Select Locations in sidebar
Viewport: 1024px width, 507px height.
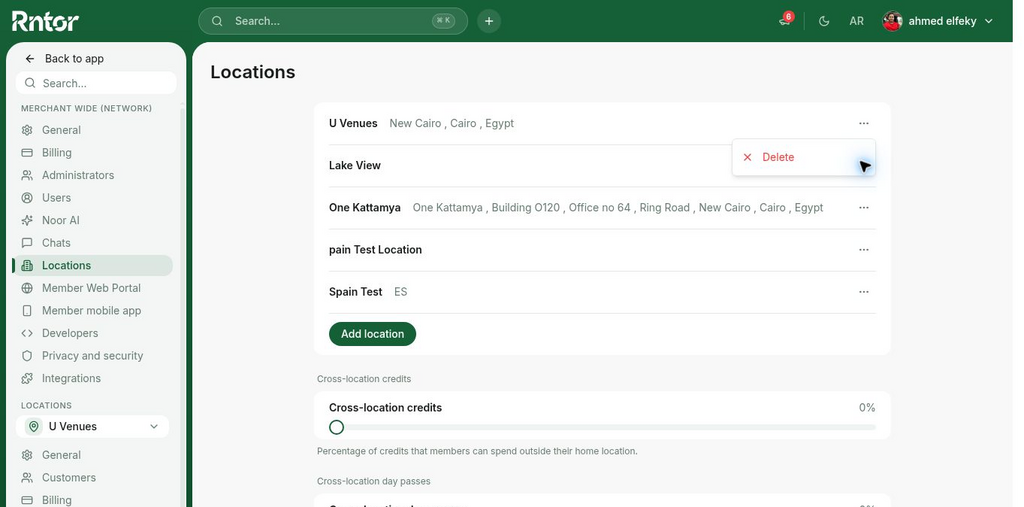(x=93, y=265)
